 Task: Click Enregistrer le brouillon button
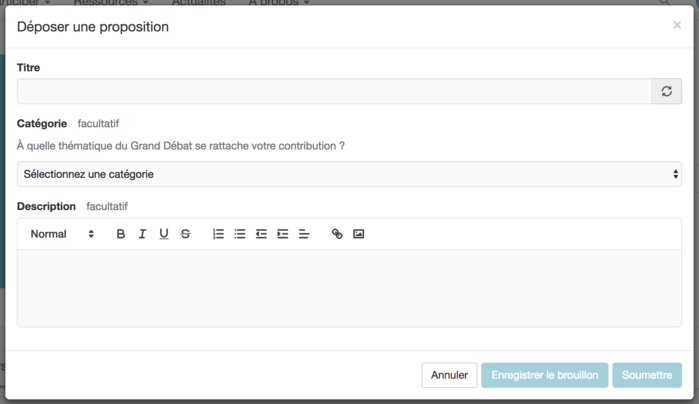[545, 375]
